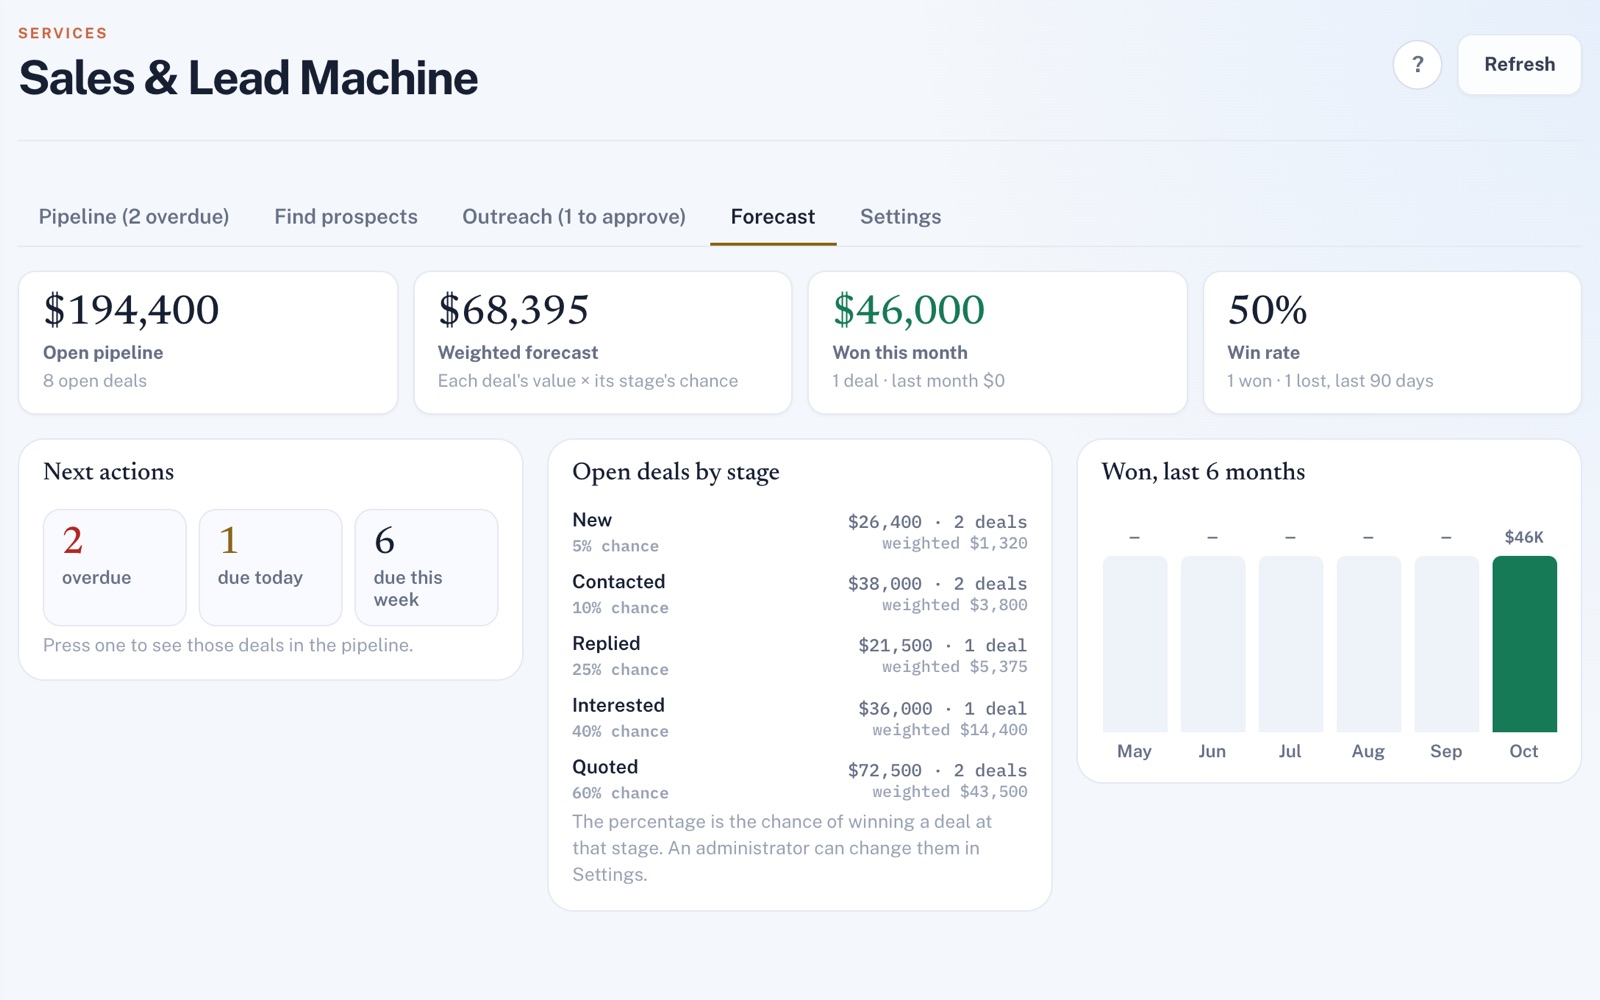Click the May bar in Won chart

click(x=1134, y=644)
